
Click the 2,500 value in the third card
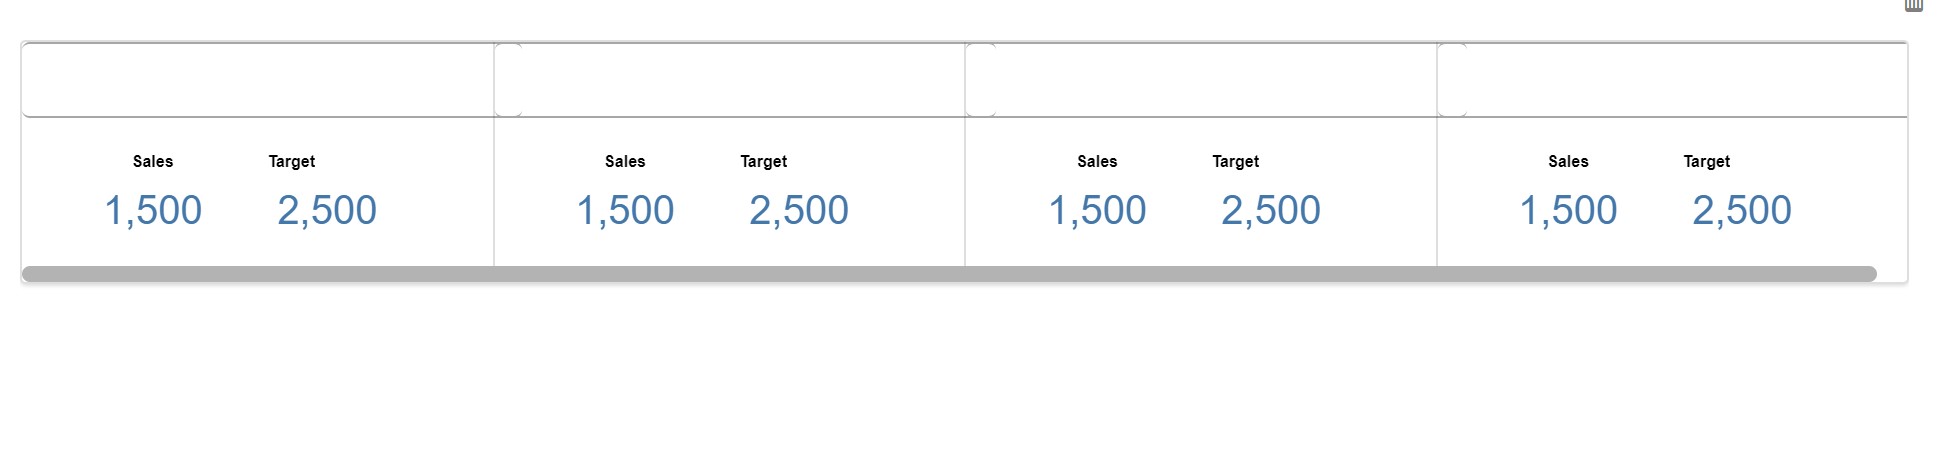[x=1271, y=210]
